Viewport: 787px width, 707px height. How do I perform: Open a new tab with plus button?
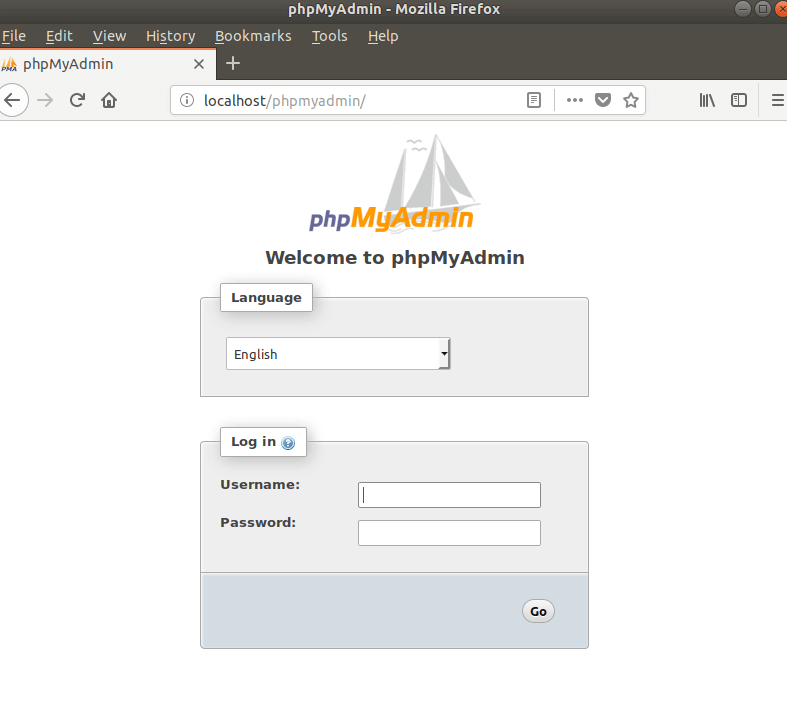[x=233, y=63]
